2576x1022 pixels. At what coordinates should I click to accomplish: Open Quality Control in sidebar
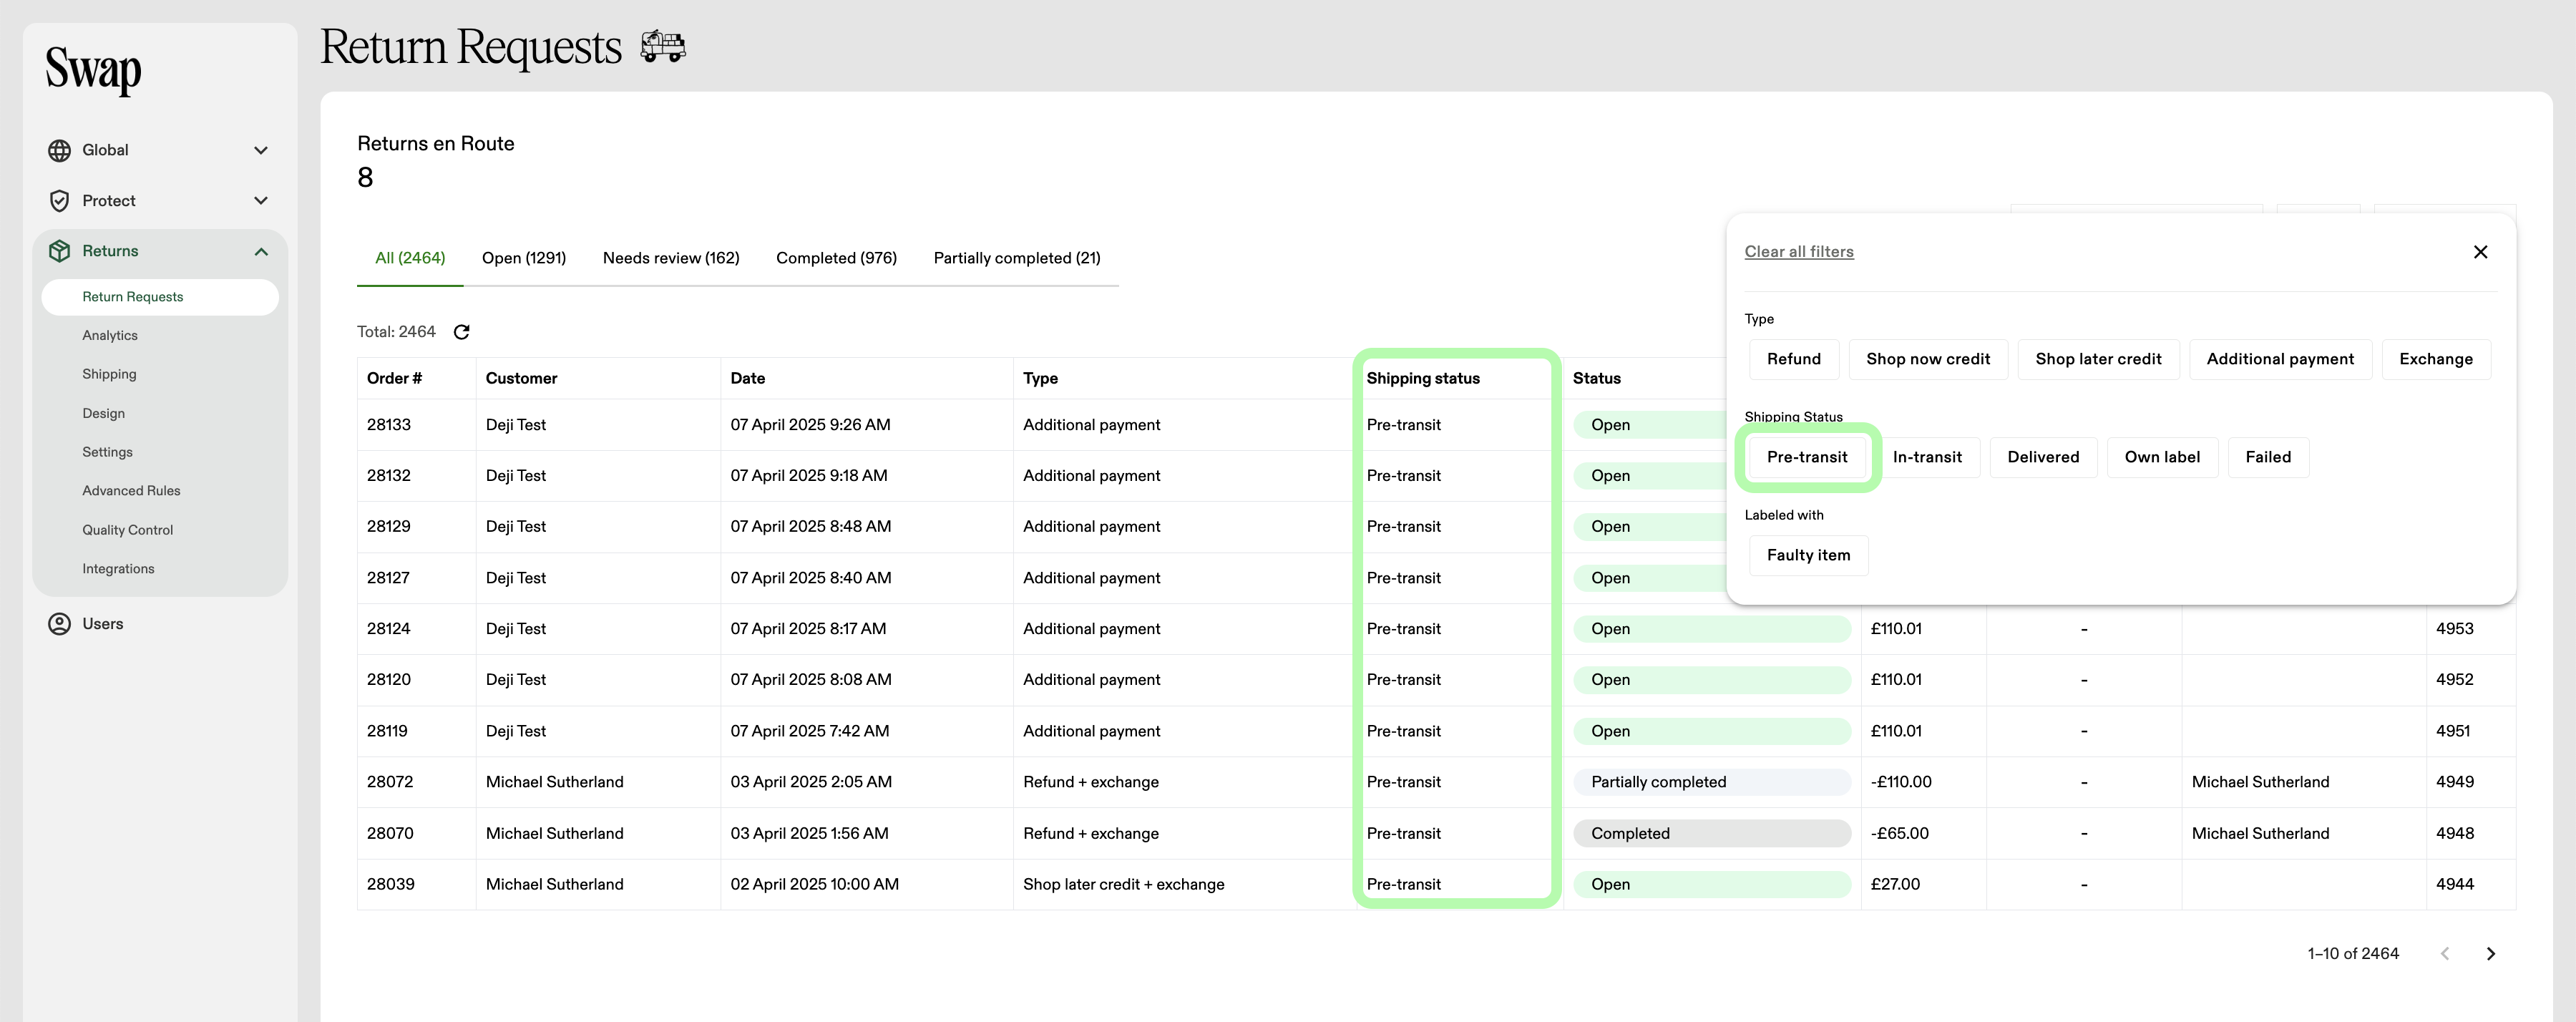(127, 530)
